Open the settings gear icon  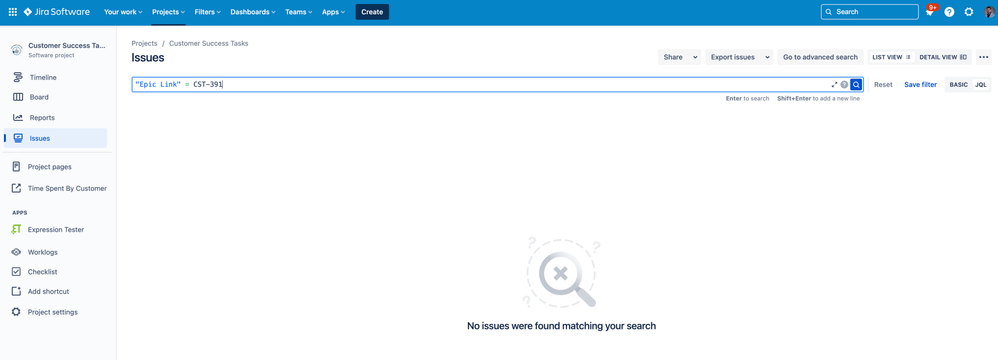pos(969,12)
